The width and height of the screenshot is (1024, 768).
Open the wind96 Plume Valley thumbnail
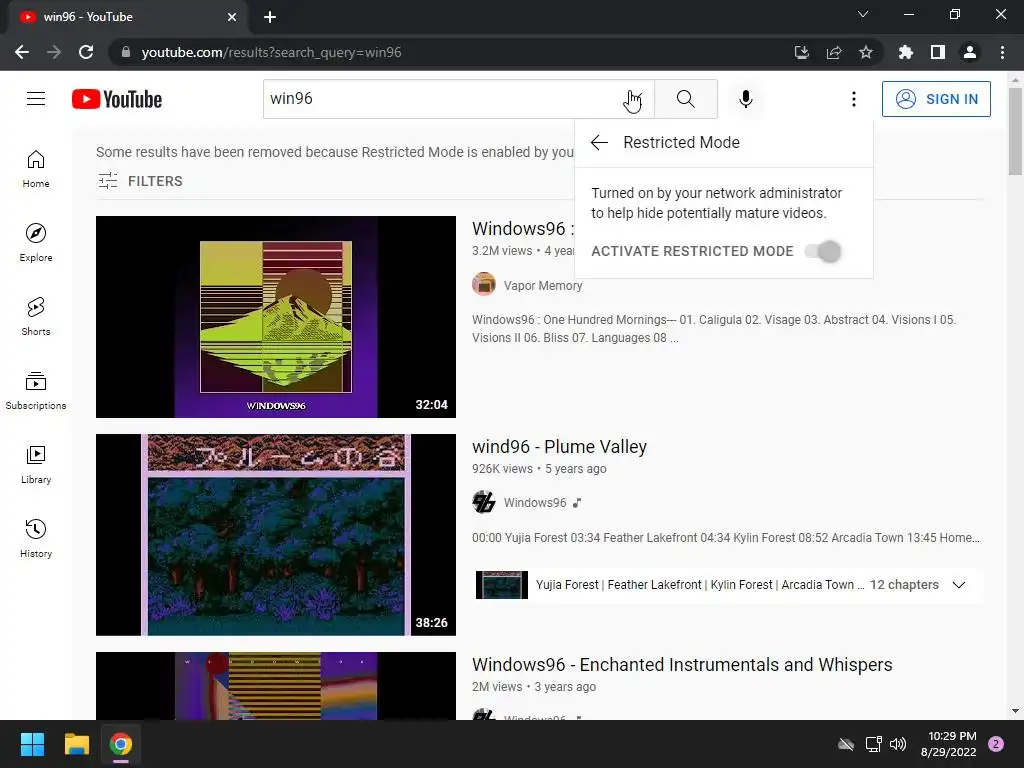(x=276, y=535)
